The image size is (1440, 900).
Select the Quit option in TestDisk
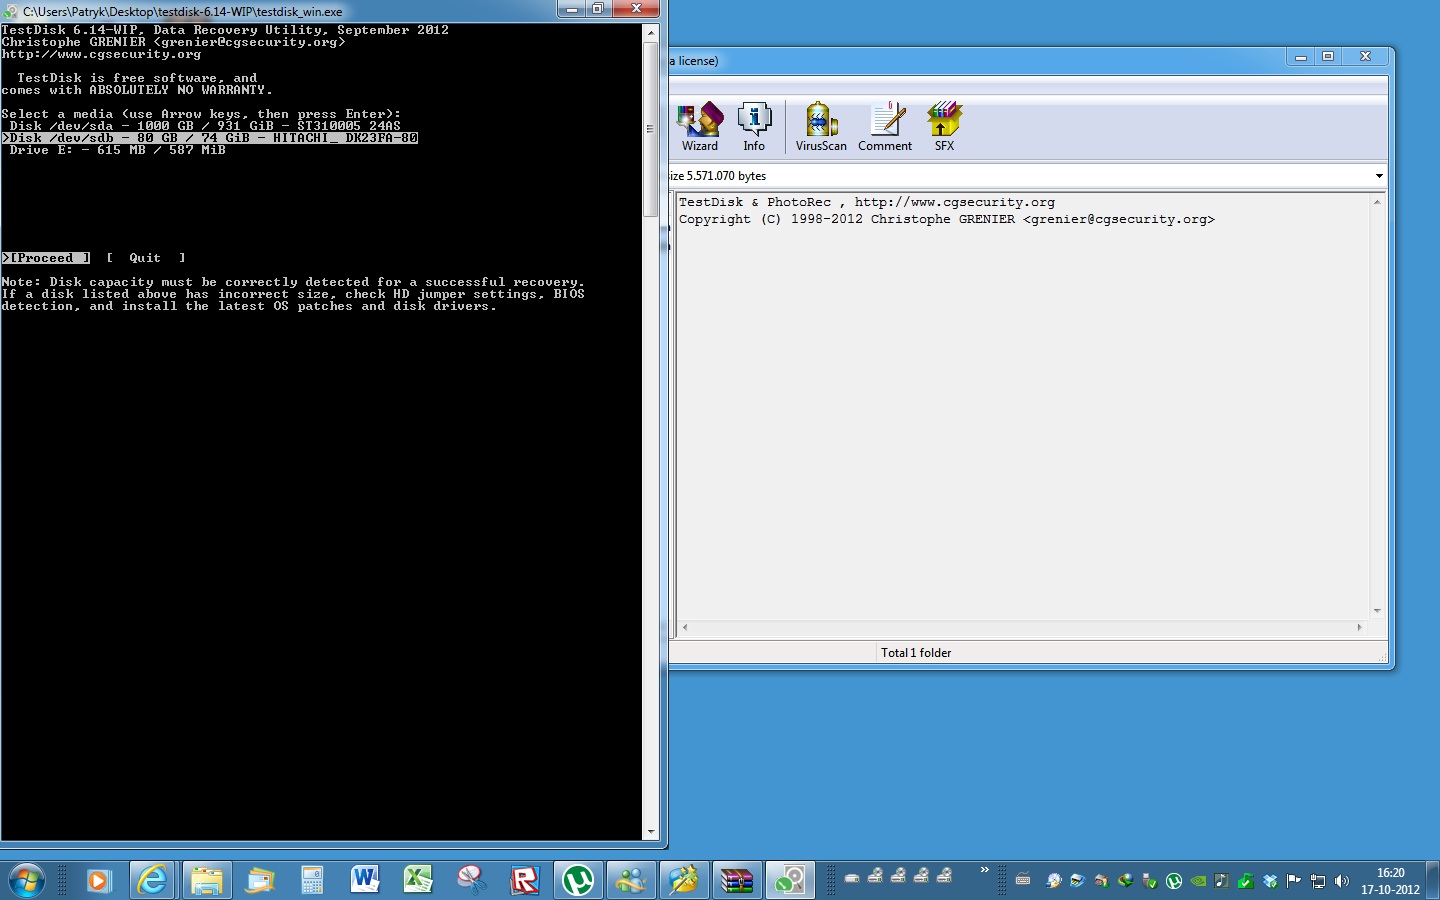145,258
